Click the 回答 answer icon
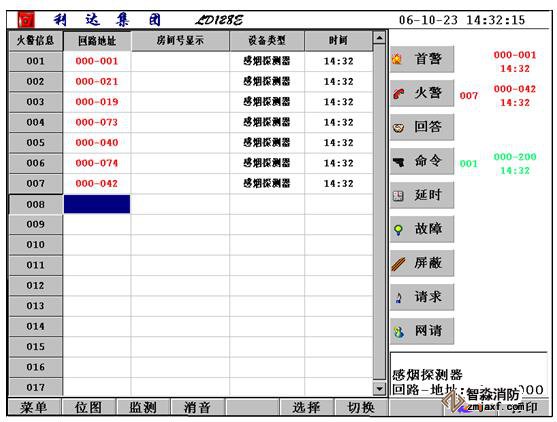This screenshot has height=422, width=557. pyautogui.click(x=399, y=128)
